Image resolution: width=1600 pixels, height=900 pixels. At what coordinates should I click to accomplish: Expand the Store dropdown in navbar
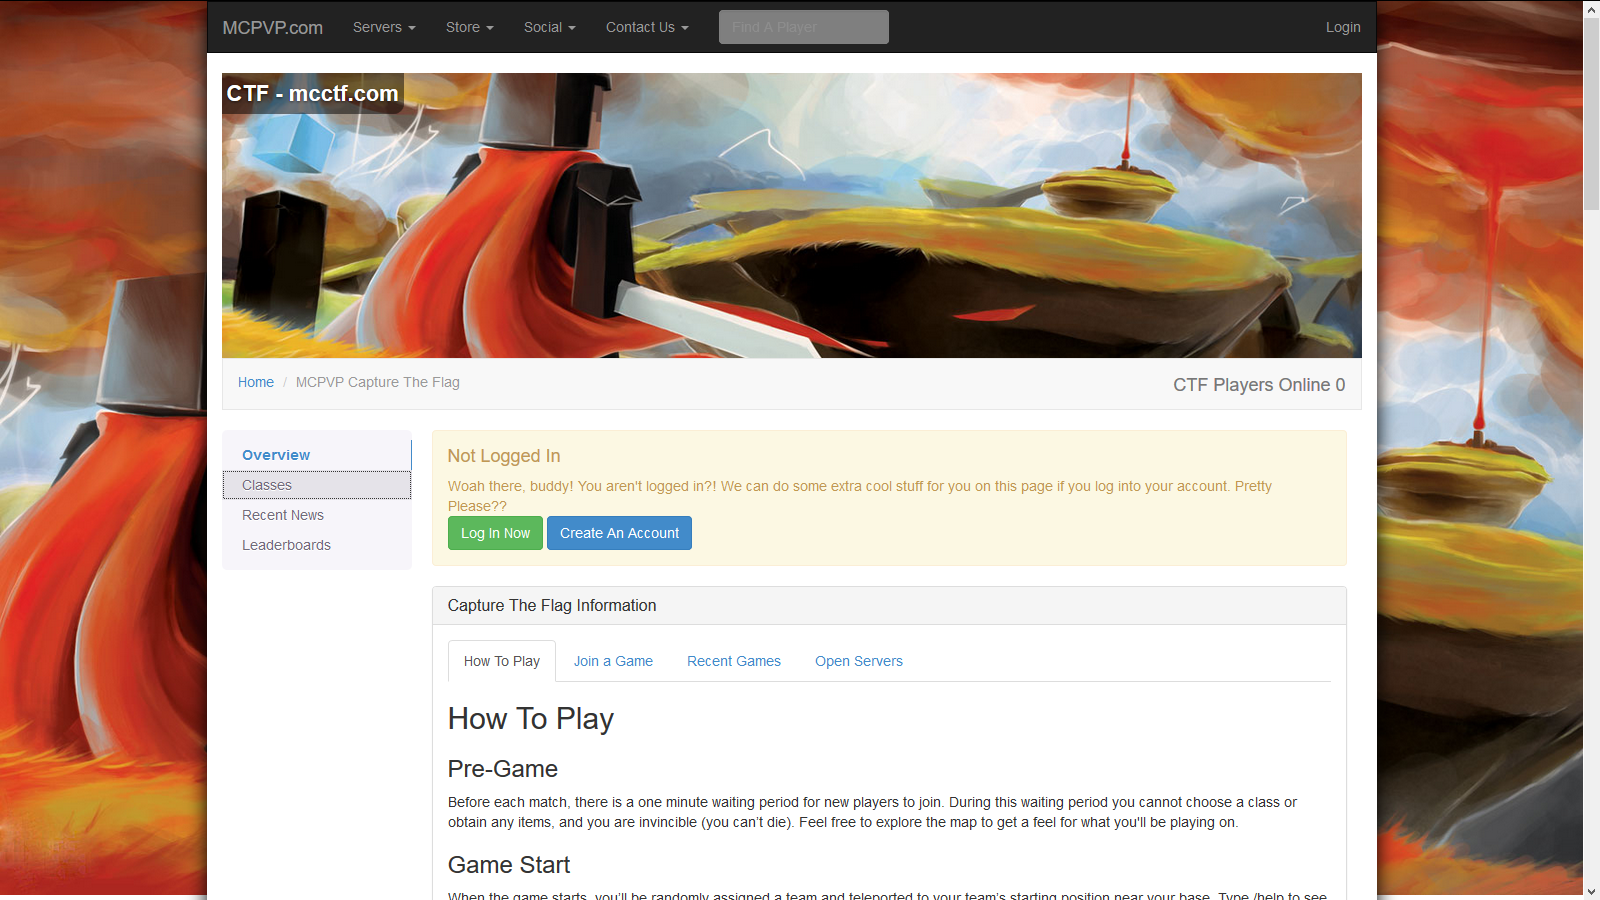tap(469, 27)
